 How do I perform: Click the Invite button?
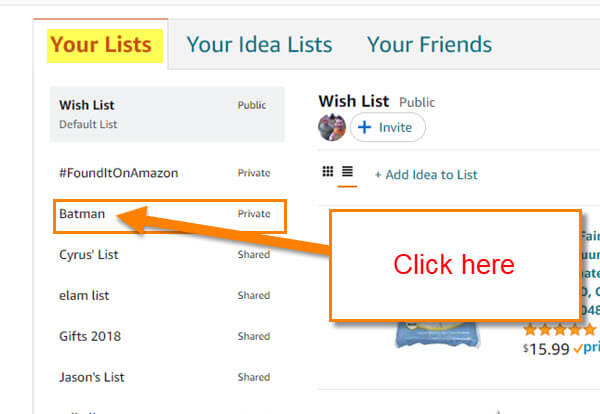coord(388,127)
